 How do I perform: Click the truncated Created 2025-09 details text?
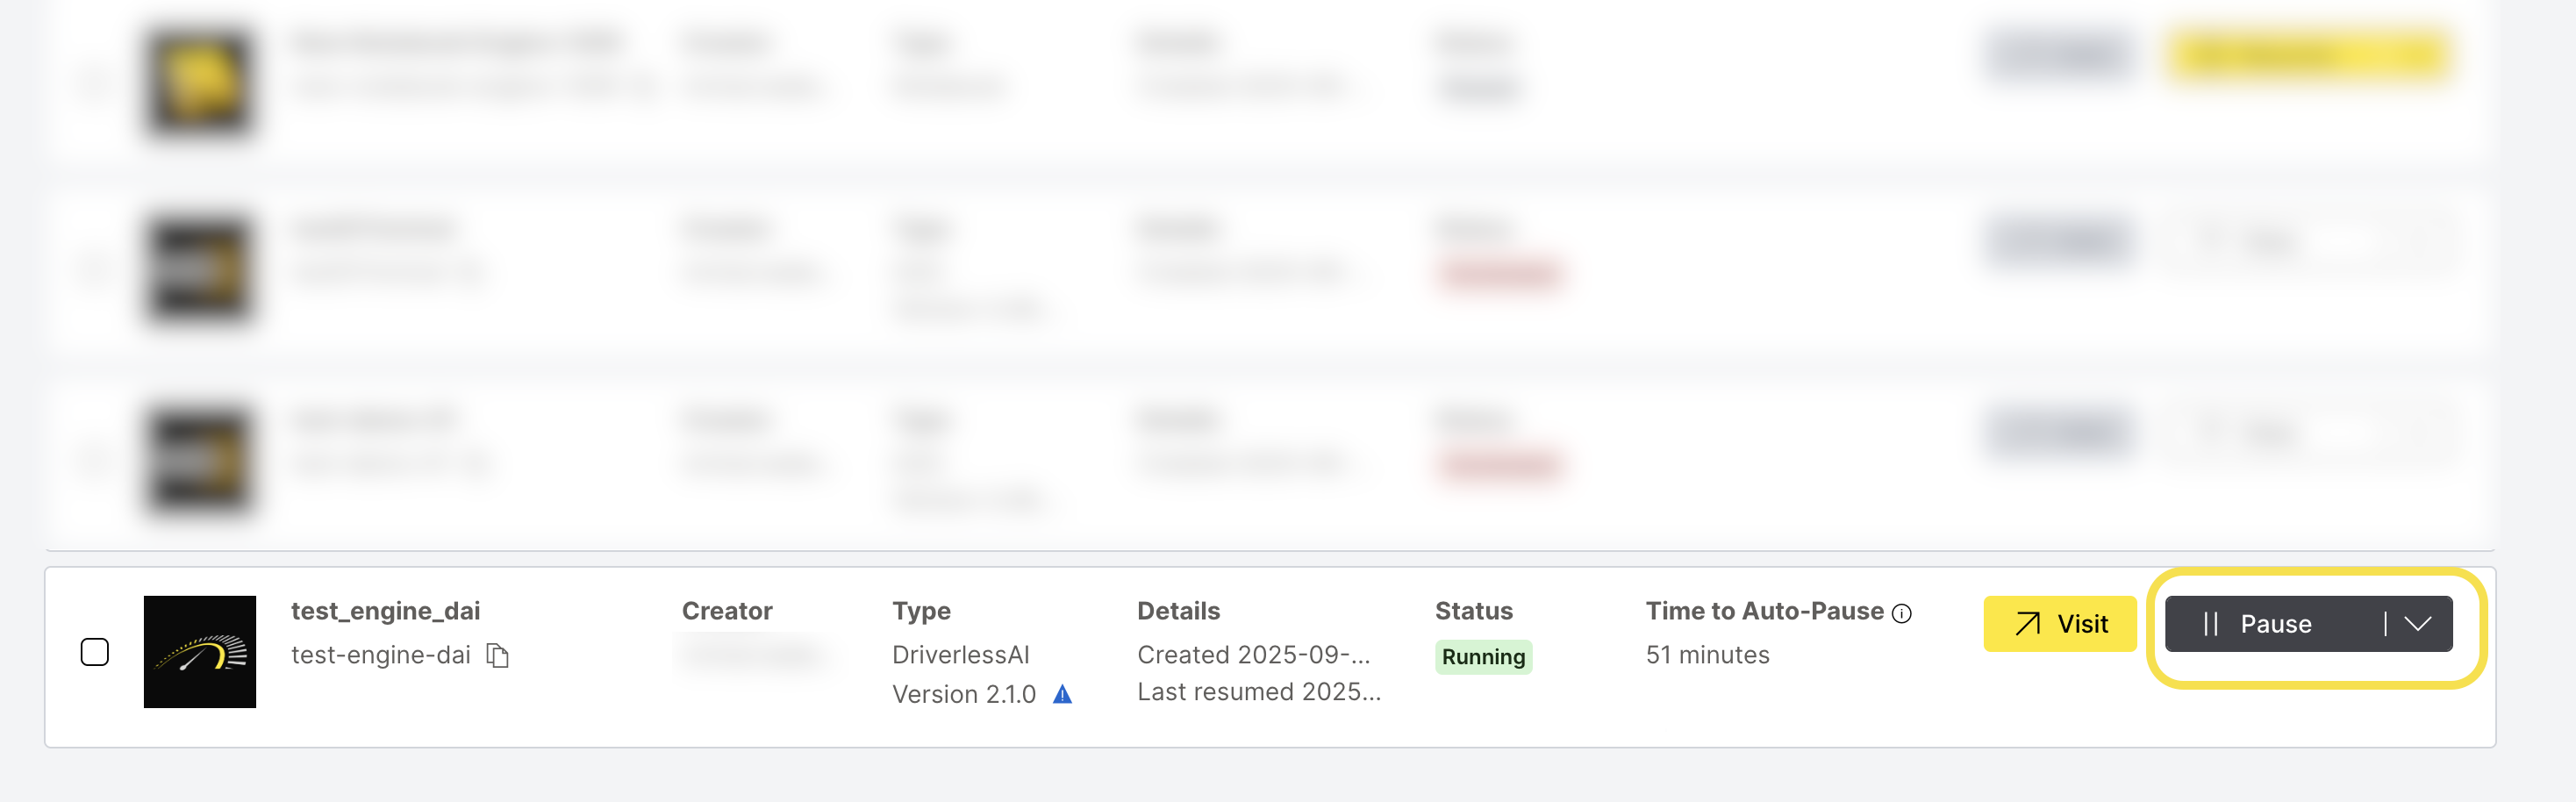1253,655
